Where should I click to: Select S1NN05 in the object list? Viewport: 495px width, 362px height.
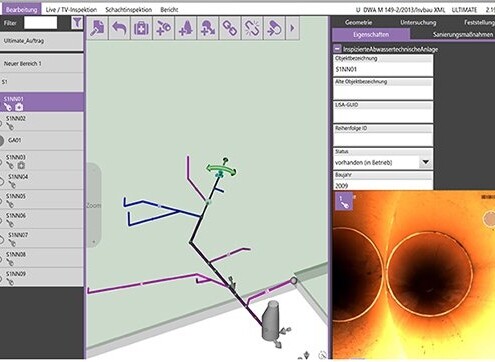[x=42, y=199]
